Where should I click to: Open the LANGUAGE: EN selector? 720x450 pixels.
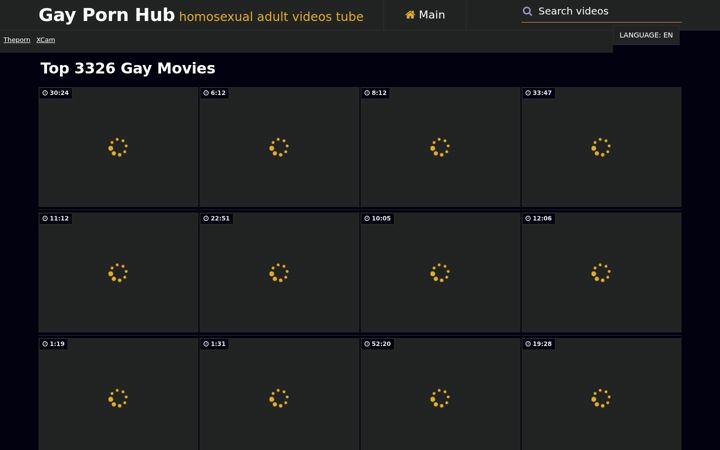coord(646,35)
